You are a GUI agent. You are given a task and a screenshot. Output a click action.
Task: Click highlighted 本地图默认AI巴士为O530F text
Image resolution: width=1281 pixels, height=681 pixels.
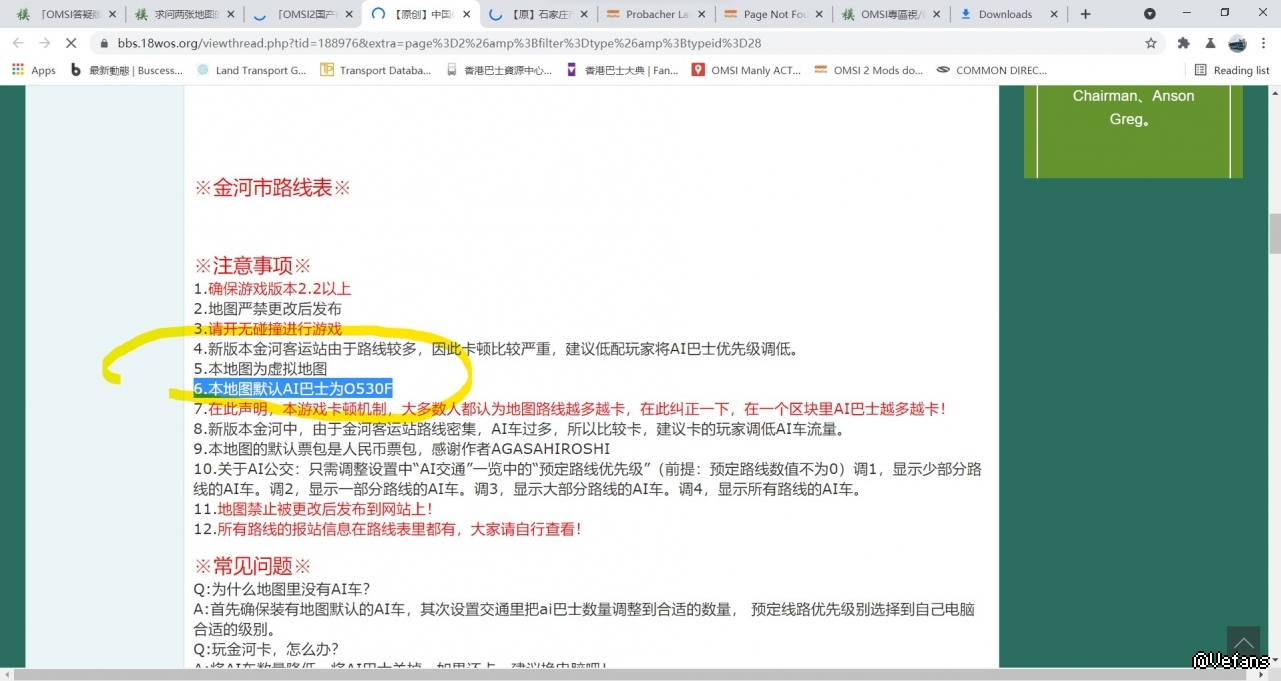coord(293,389)
